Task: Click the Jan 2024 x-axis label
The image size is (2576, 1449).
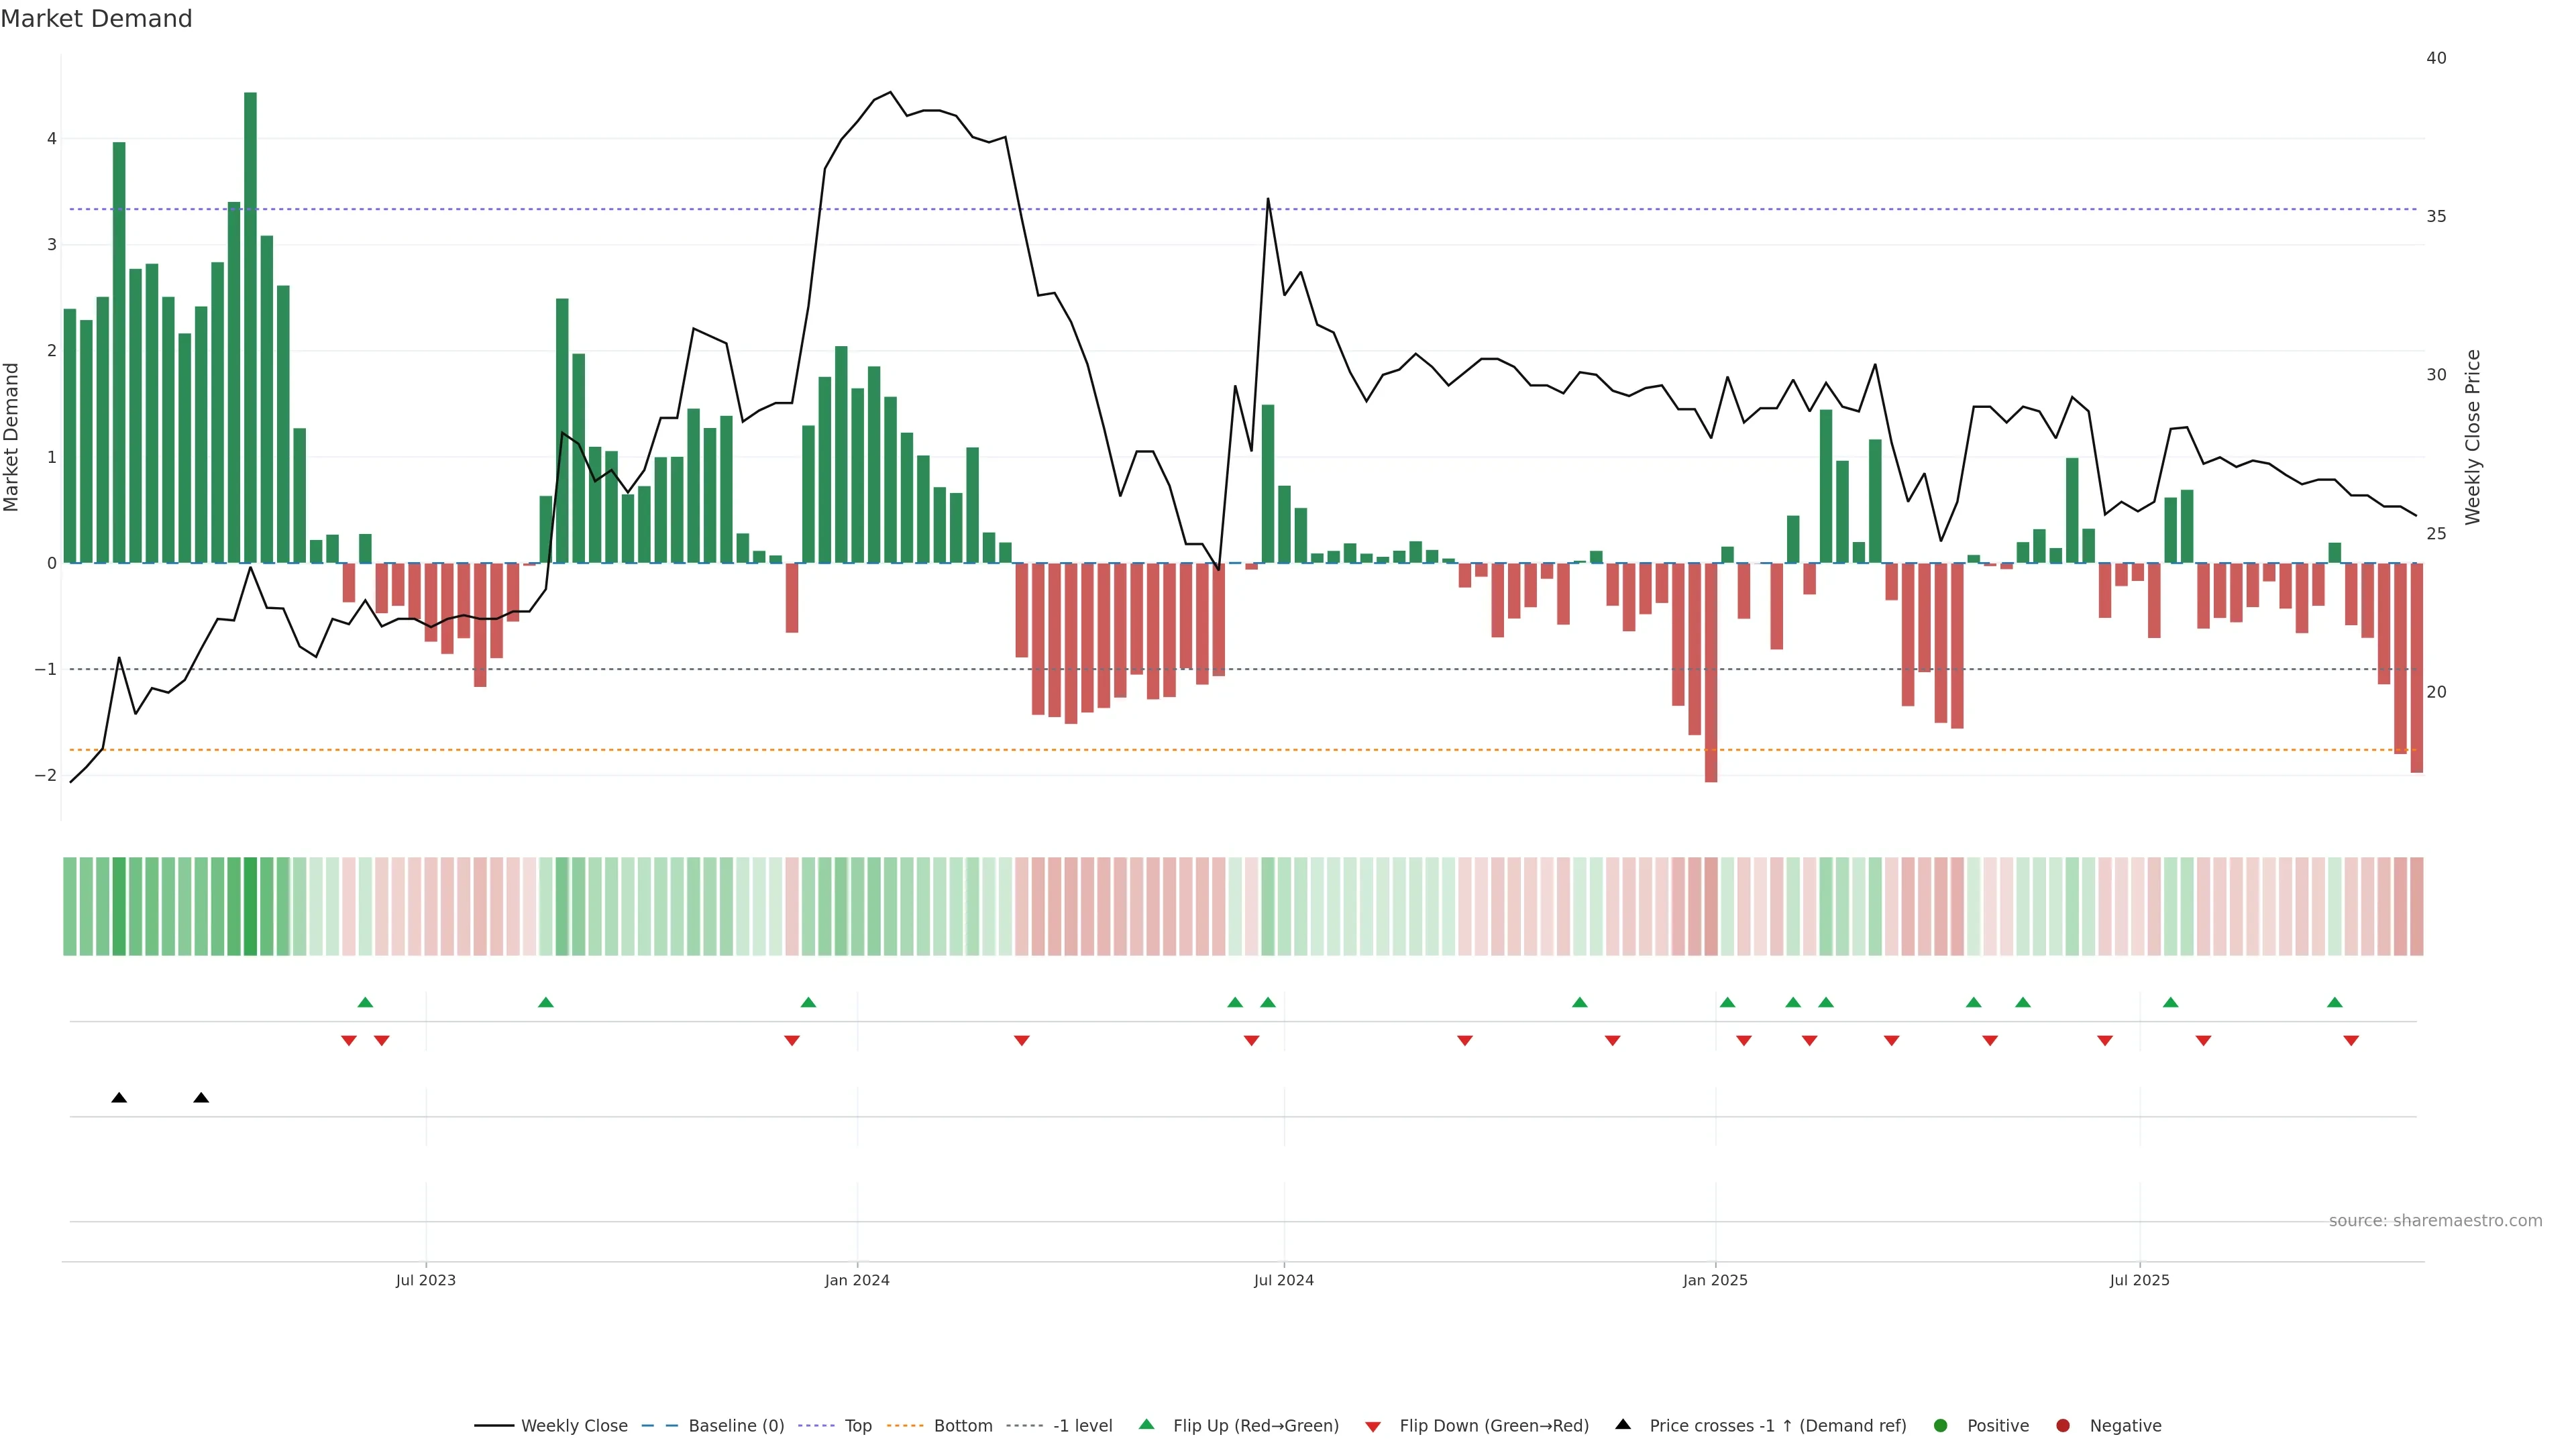Action: click(857, 1280)
